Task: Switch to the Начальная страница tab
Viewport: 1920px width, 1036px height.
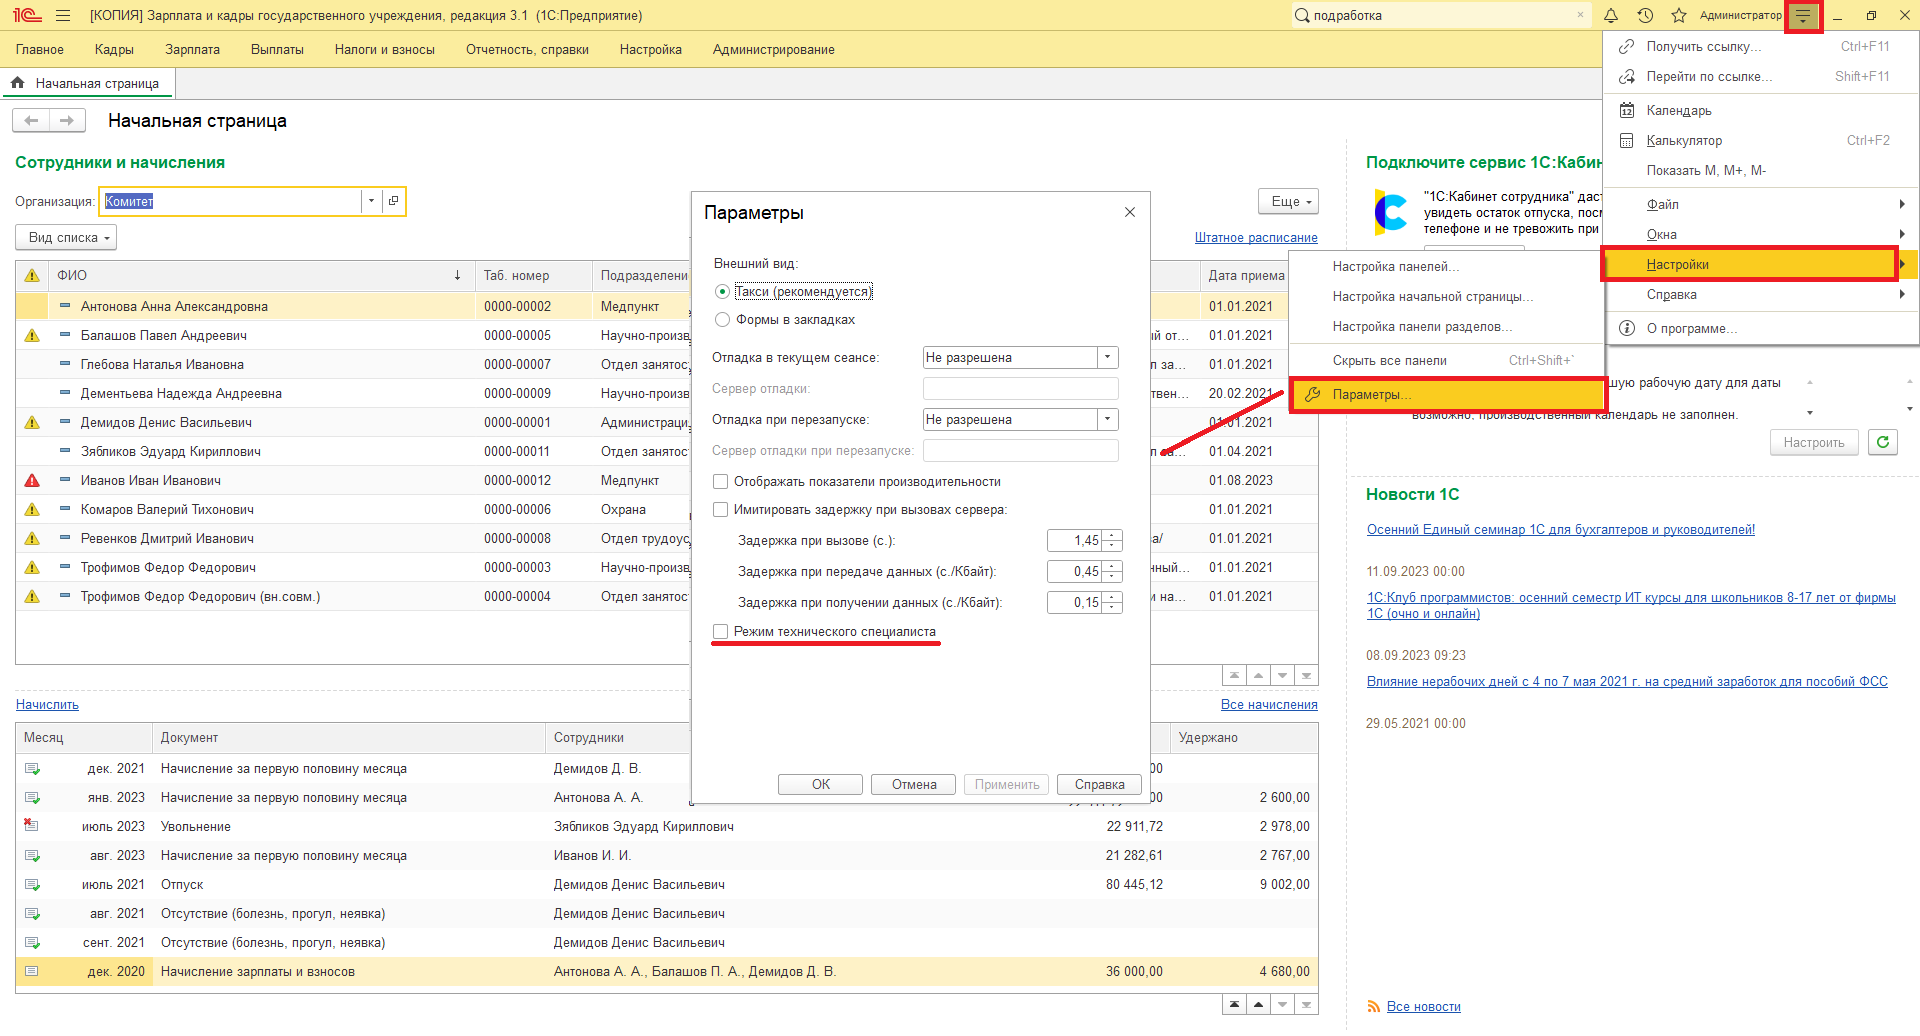Action: pos(88,84)
